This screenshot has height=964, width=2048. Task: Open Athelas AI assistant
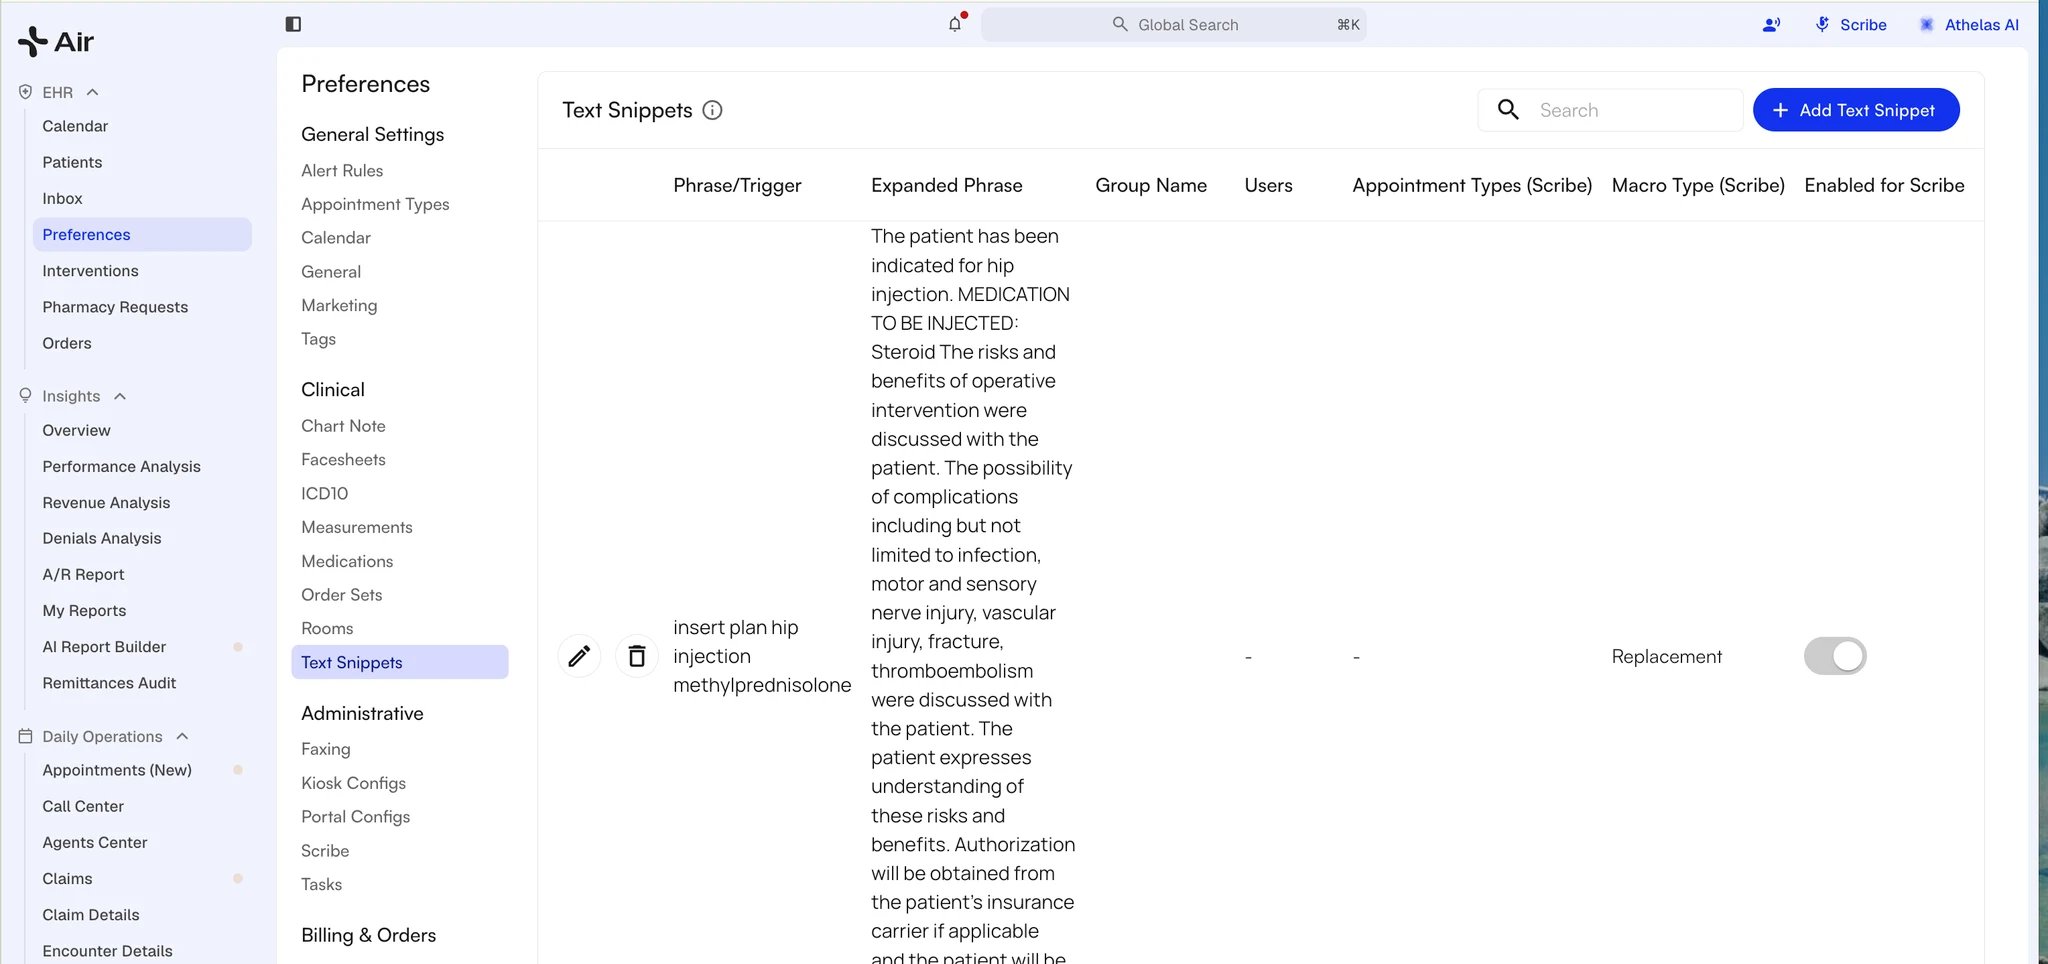click(1968, 25)
